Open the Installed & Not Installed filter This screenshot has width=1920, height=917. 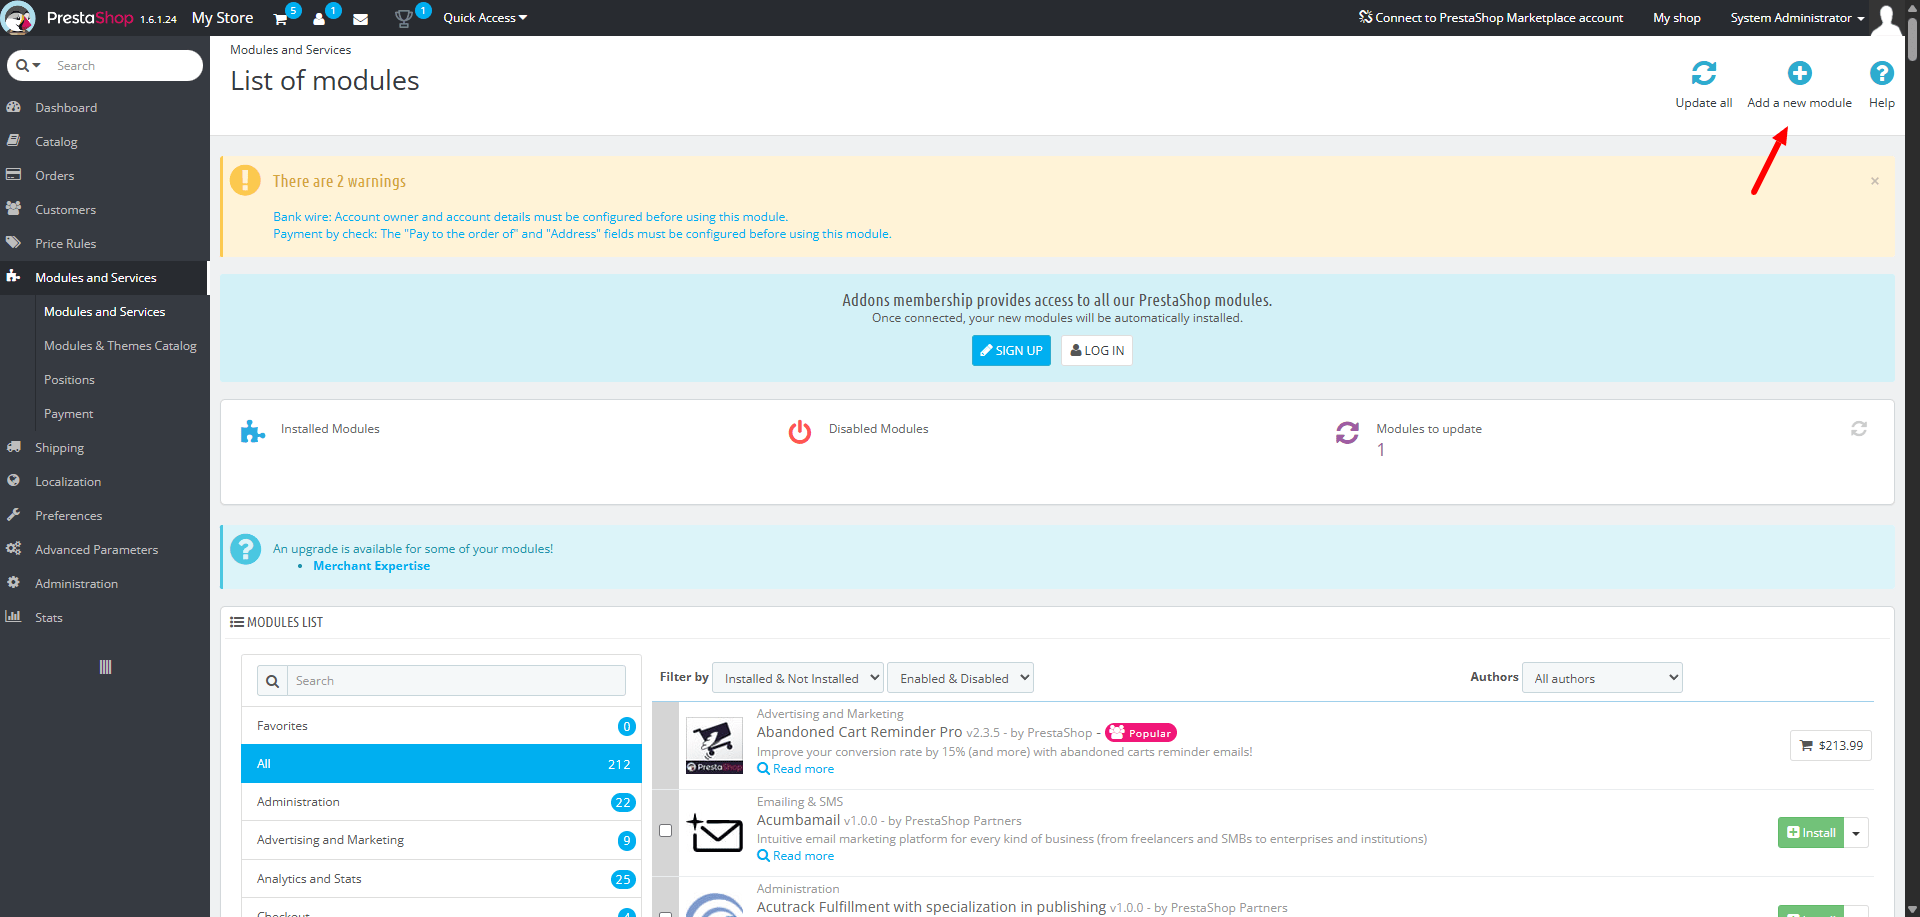pyautogui.click(x=798, y=678)
